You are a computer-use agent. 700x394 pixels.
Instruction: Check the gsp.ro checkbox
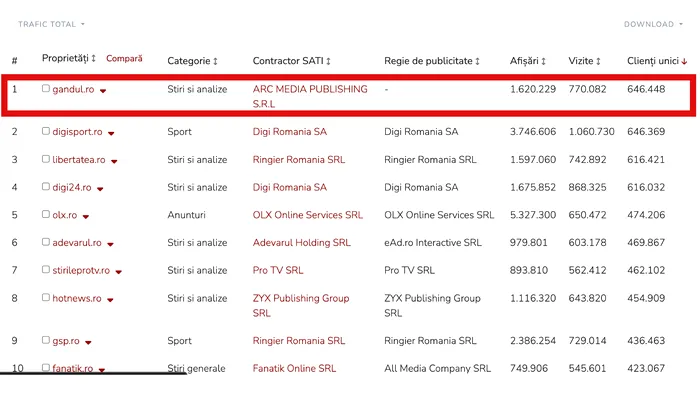pyautogui.click(x=46, y=340)
